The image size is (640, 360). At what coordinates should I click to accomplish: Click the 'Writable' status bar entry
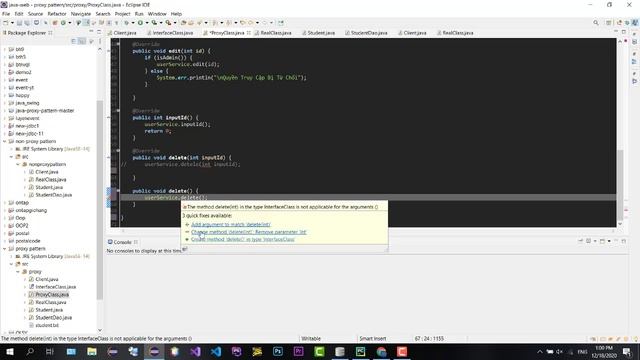(311, 338)
